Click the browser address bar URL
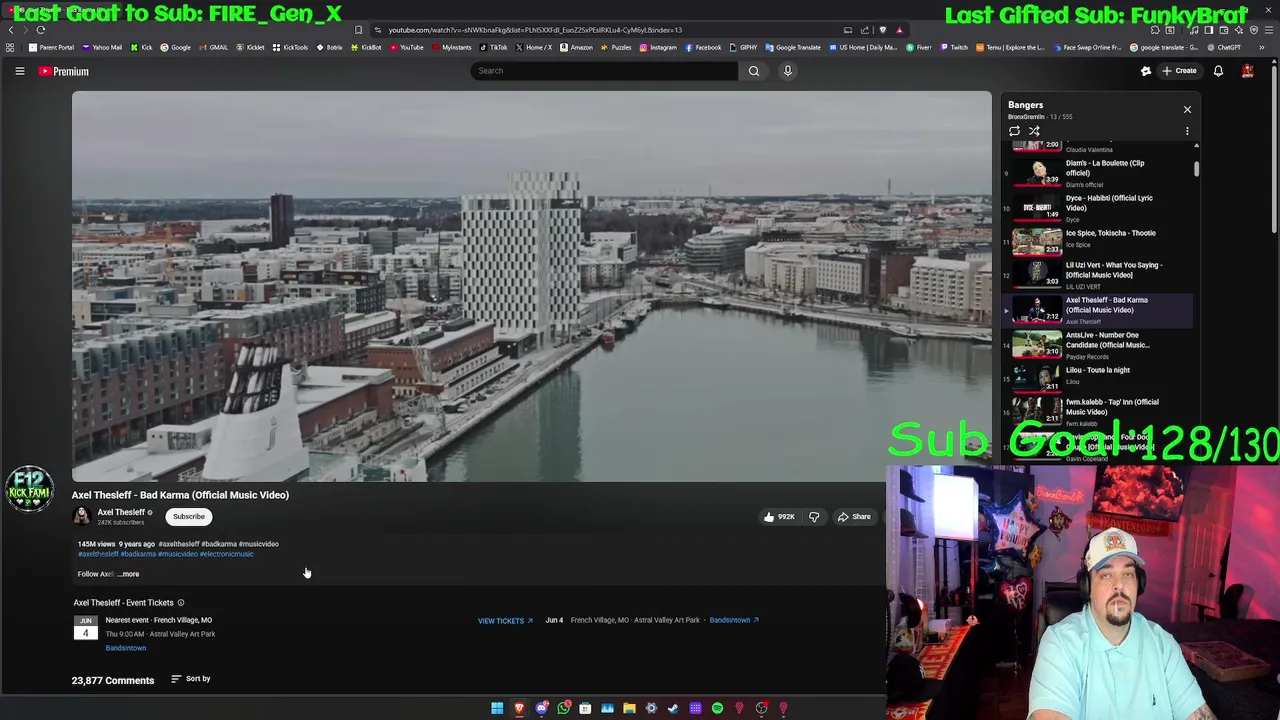The image size is (1280, 720). (535, 30)
